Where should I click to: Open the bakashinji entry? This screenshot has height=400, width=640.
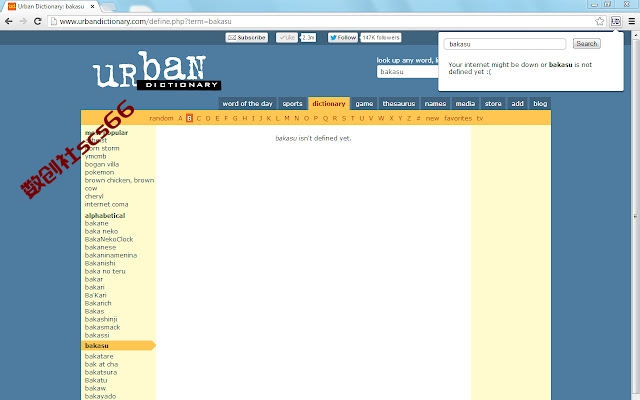(101, 319)
